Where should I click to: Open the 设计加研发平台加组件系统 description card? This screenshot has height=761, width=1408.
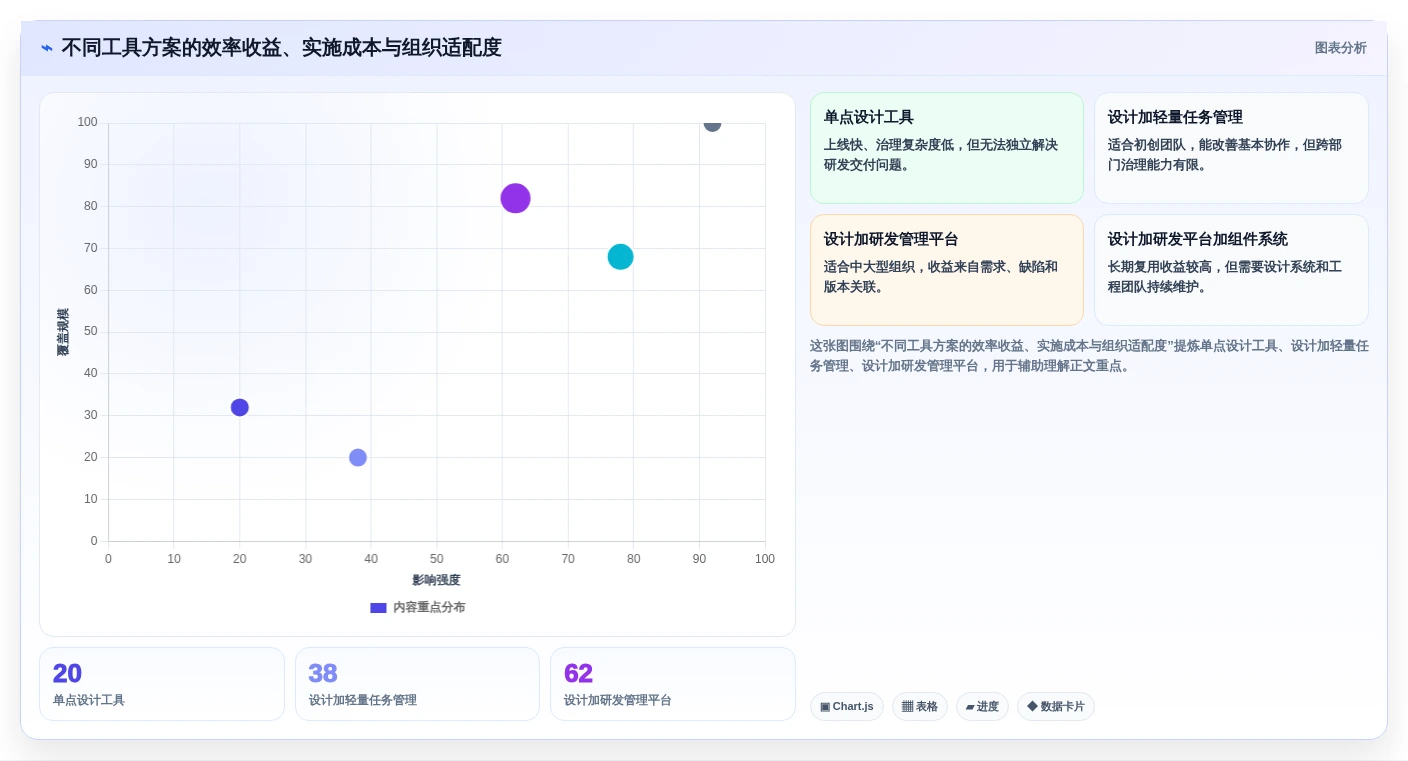pyautogui.click(x=1231, y=270)
